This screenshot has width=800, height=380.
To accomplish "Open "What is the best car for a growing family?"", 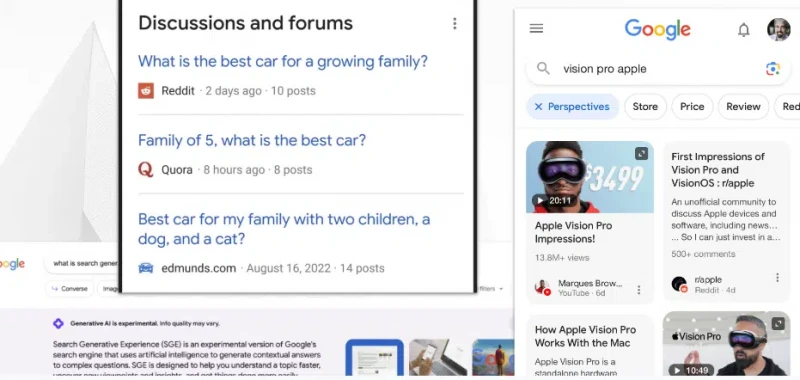I will point(283,61).
